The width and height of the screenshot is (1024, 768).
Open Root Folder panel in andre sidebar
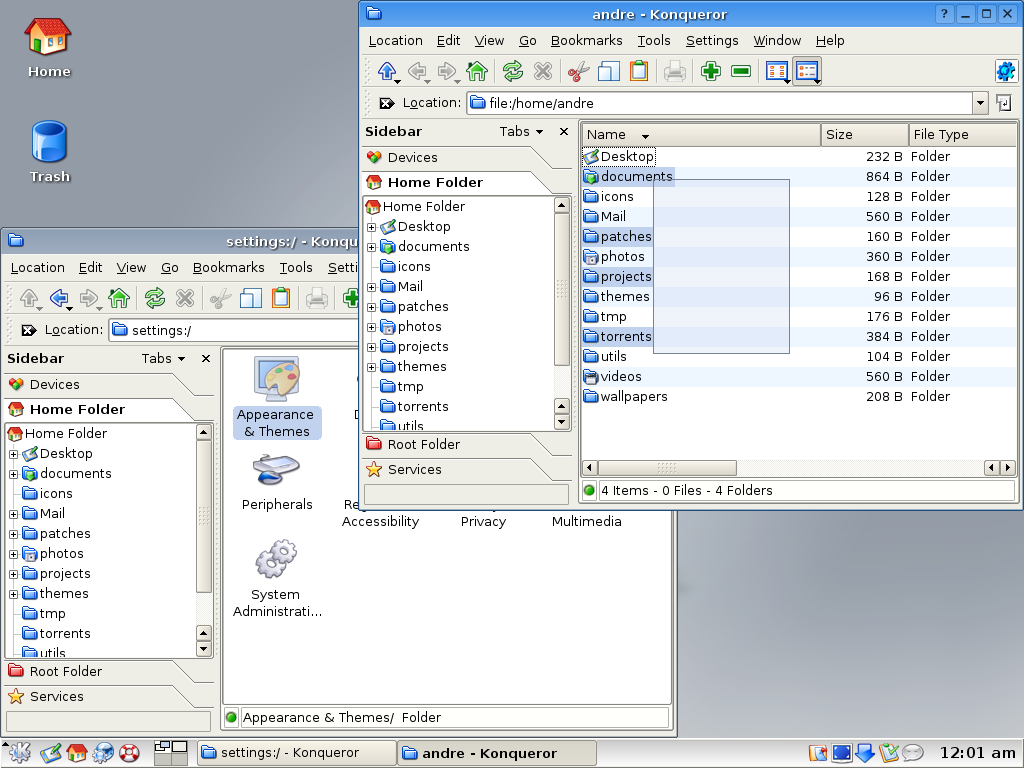point(457,444)
